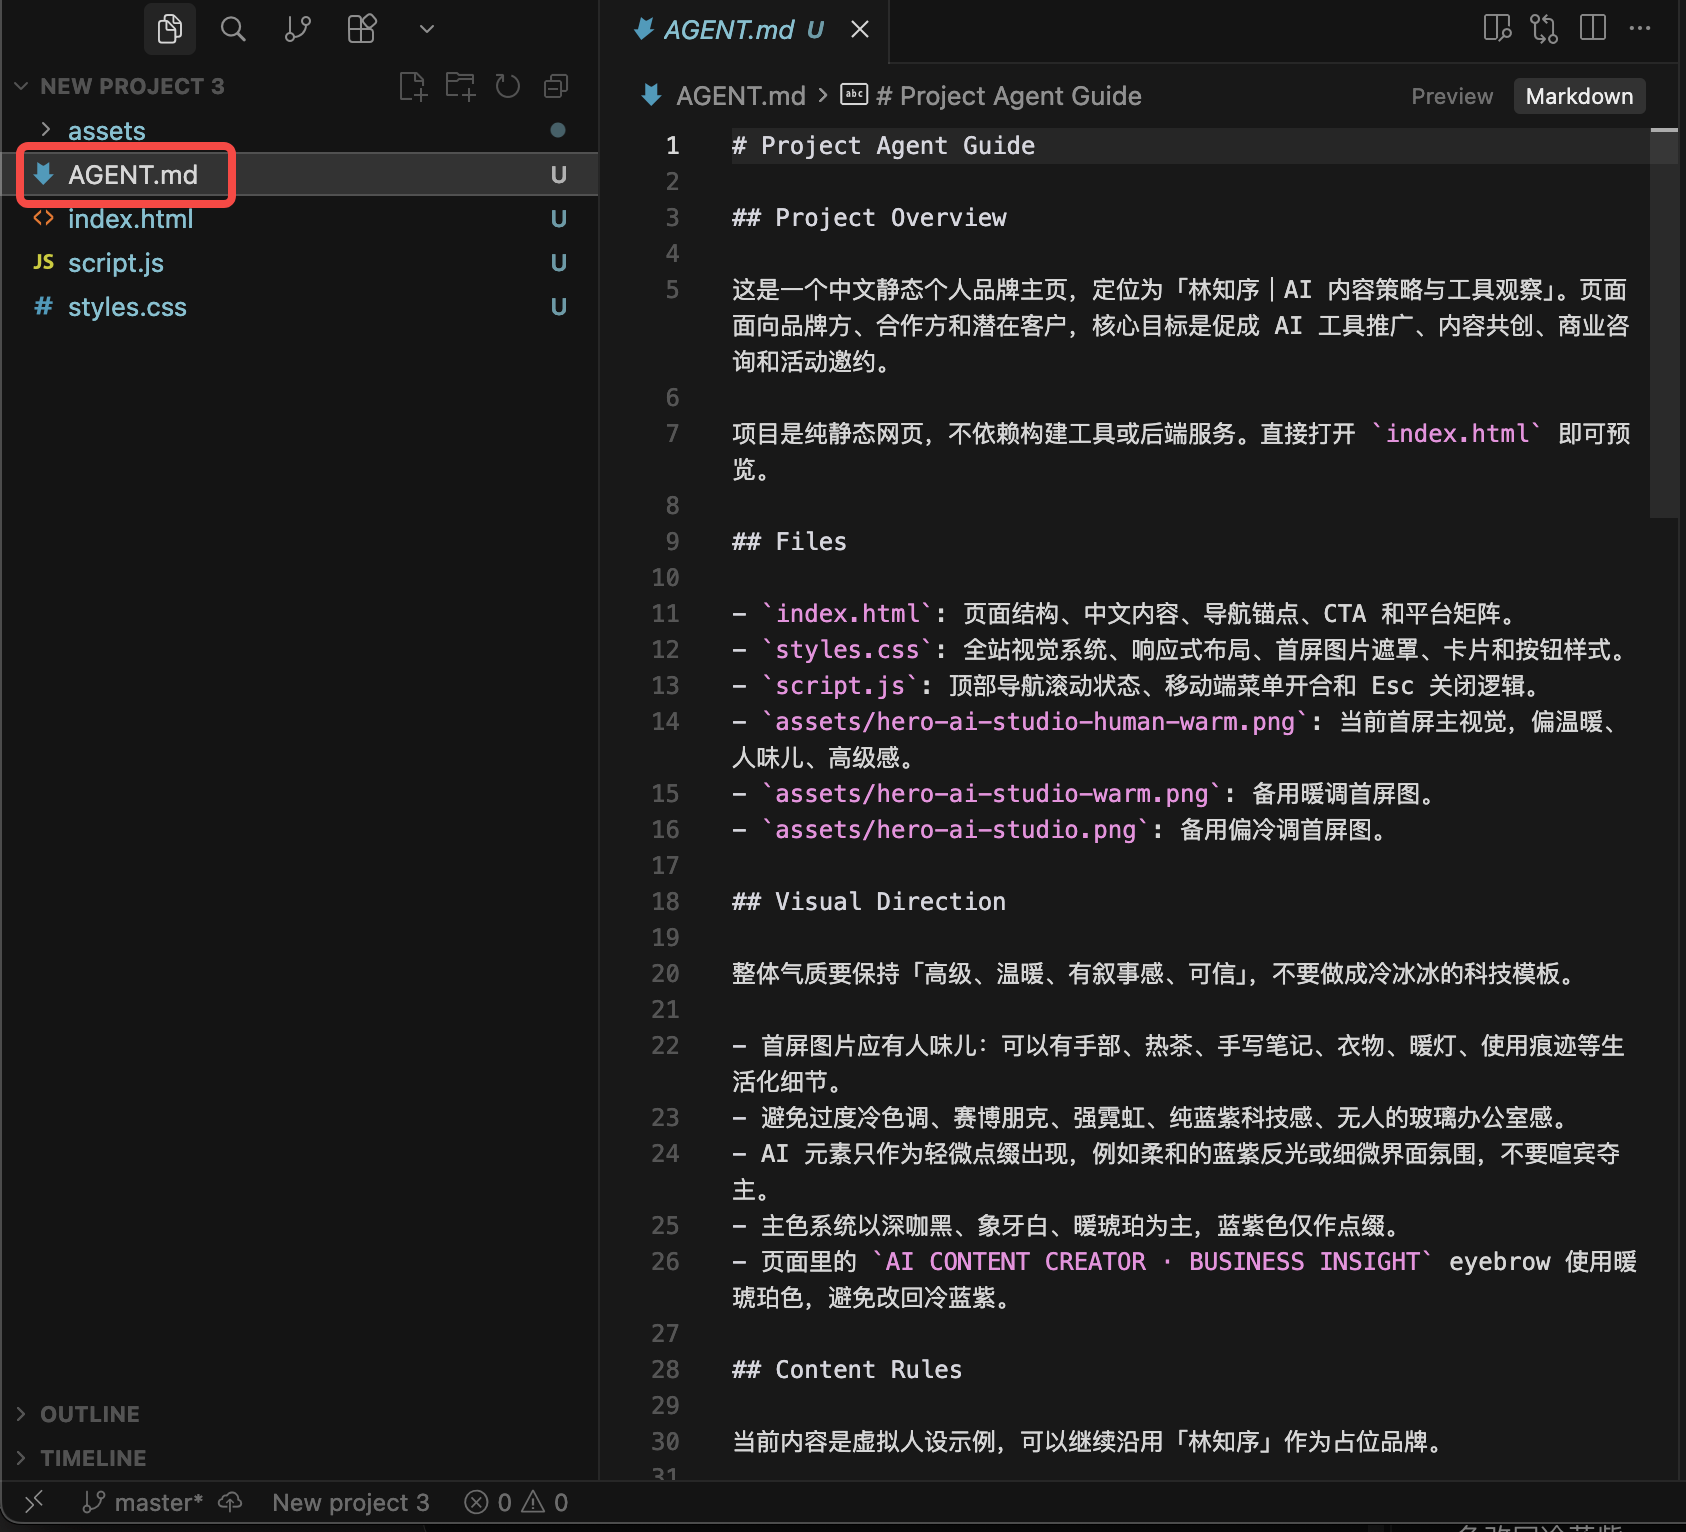
Task: Expand the OUTLINE panel
Action: pos(90,1414)
